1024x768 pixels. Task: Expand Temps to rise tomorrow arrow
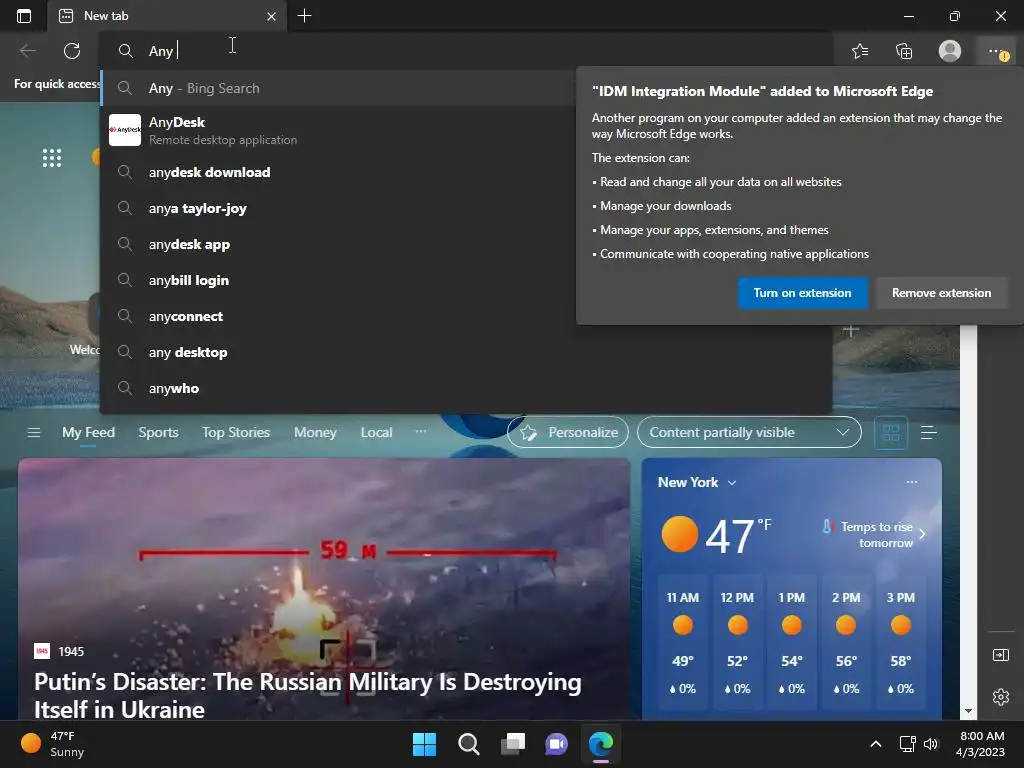click(x=922, y=534)
